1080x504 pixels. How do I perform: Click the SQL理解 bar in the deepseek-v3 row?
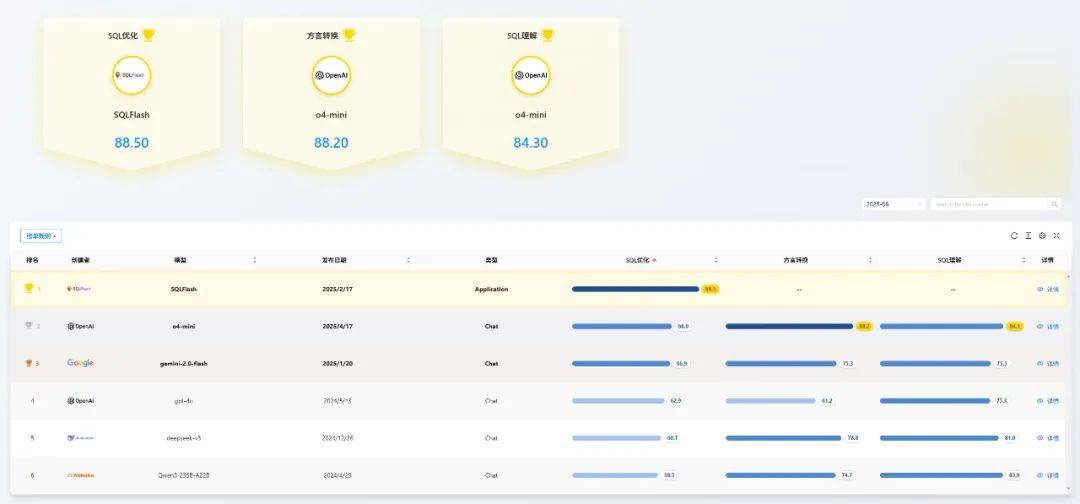pos(939,438)
